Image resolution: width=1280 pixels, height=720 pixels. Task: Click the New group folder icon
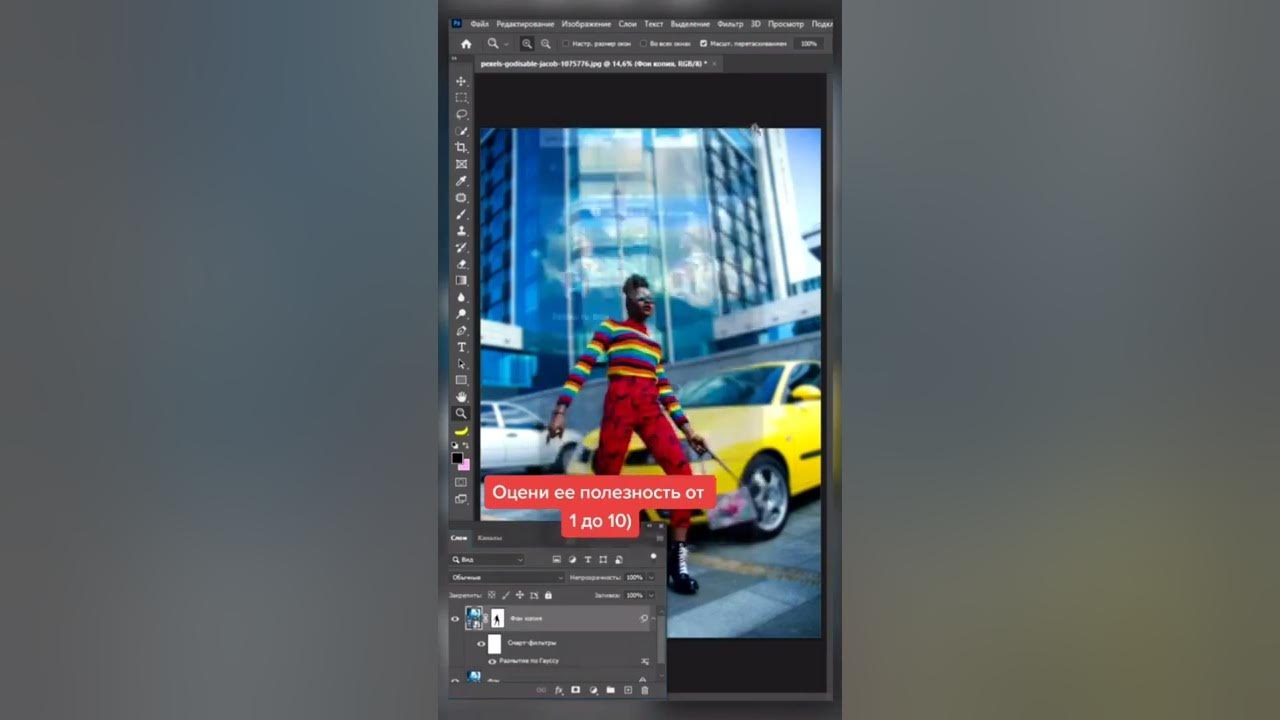click(x=610, y=690)
